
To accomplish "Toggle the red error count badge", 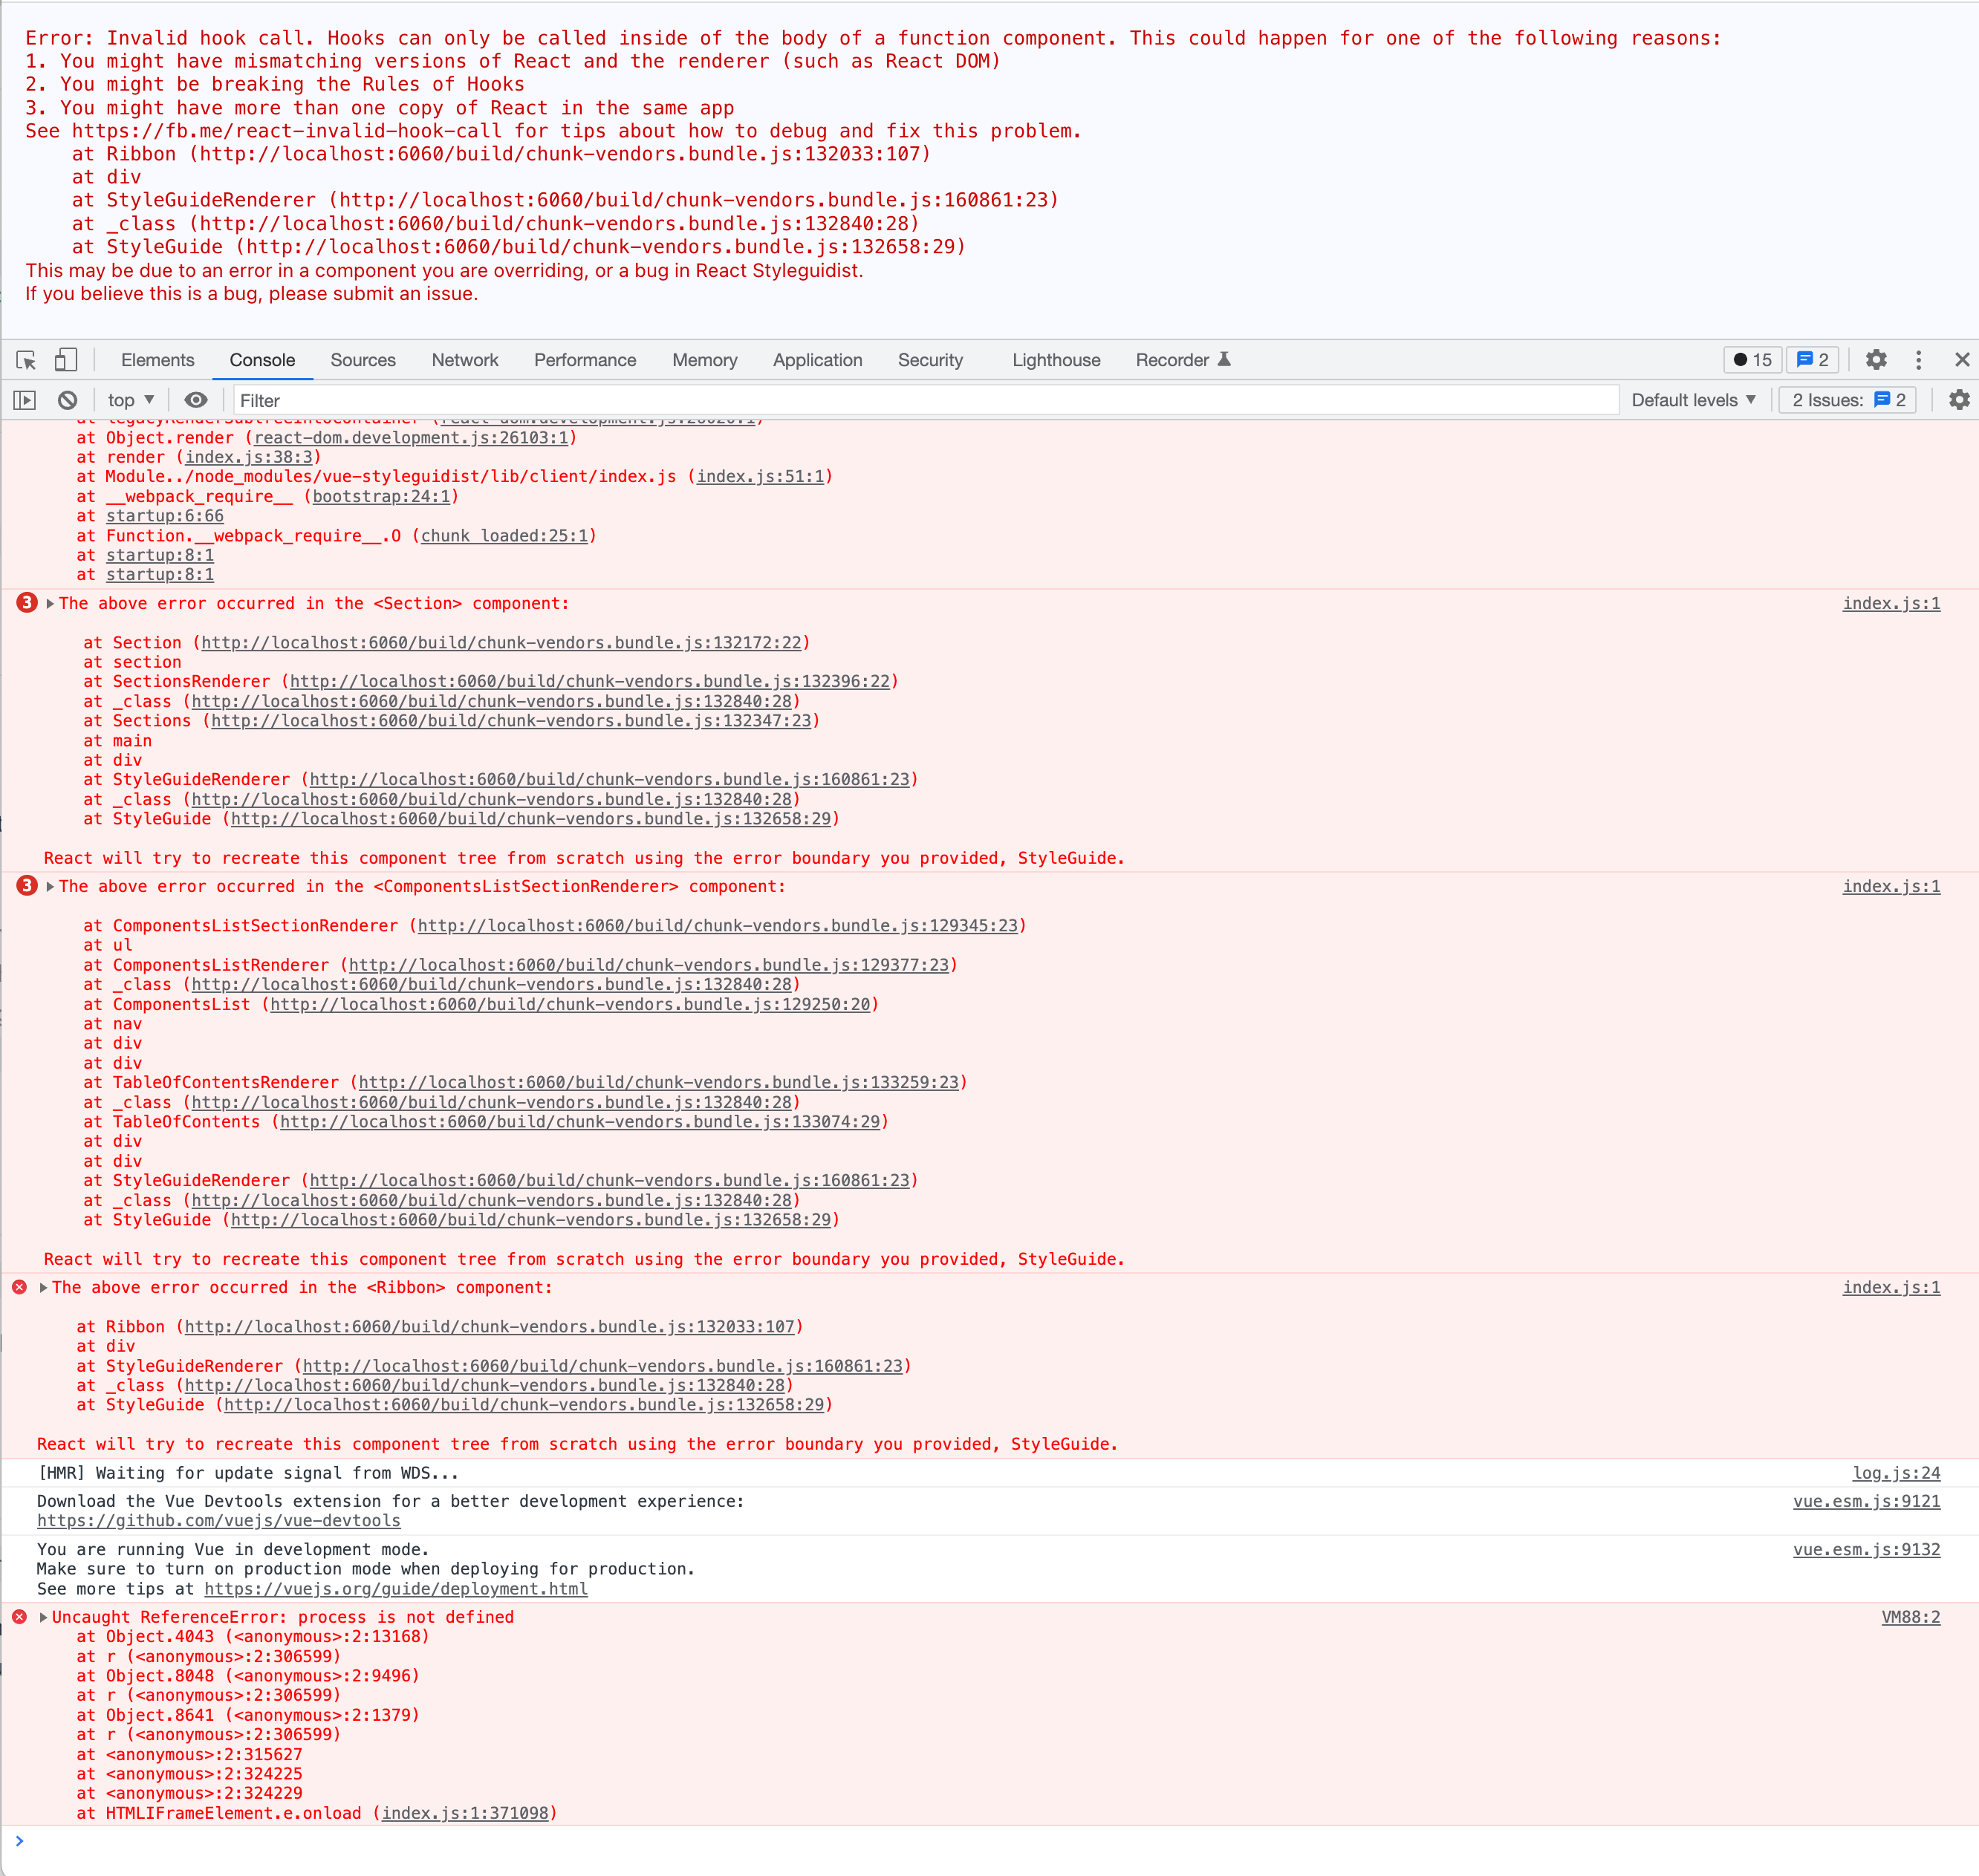I will point(1752,360).
